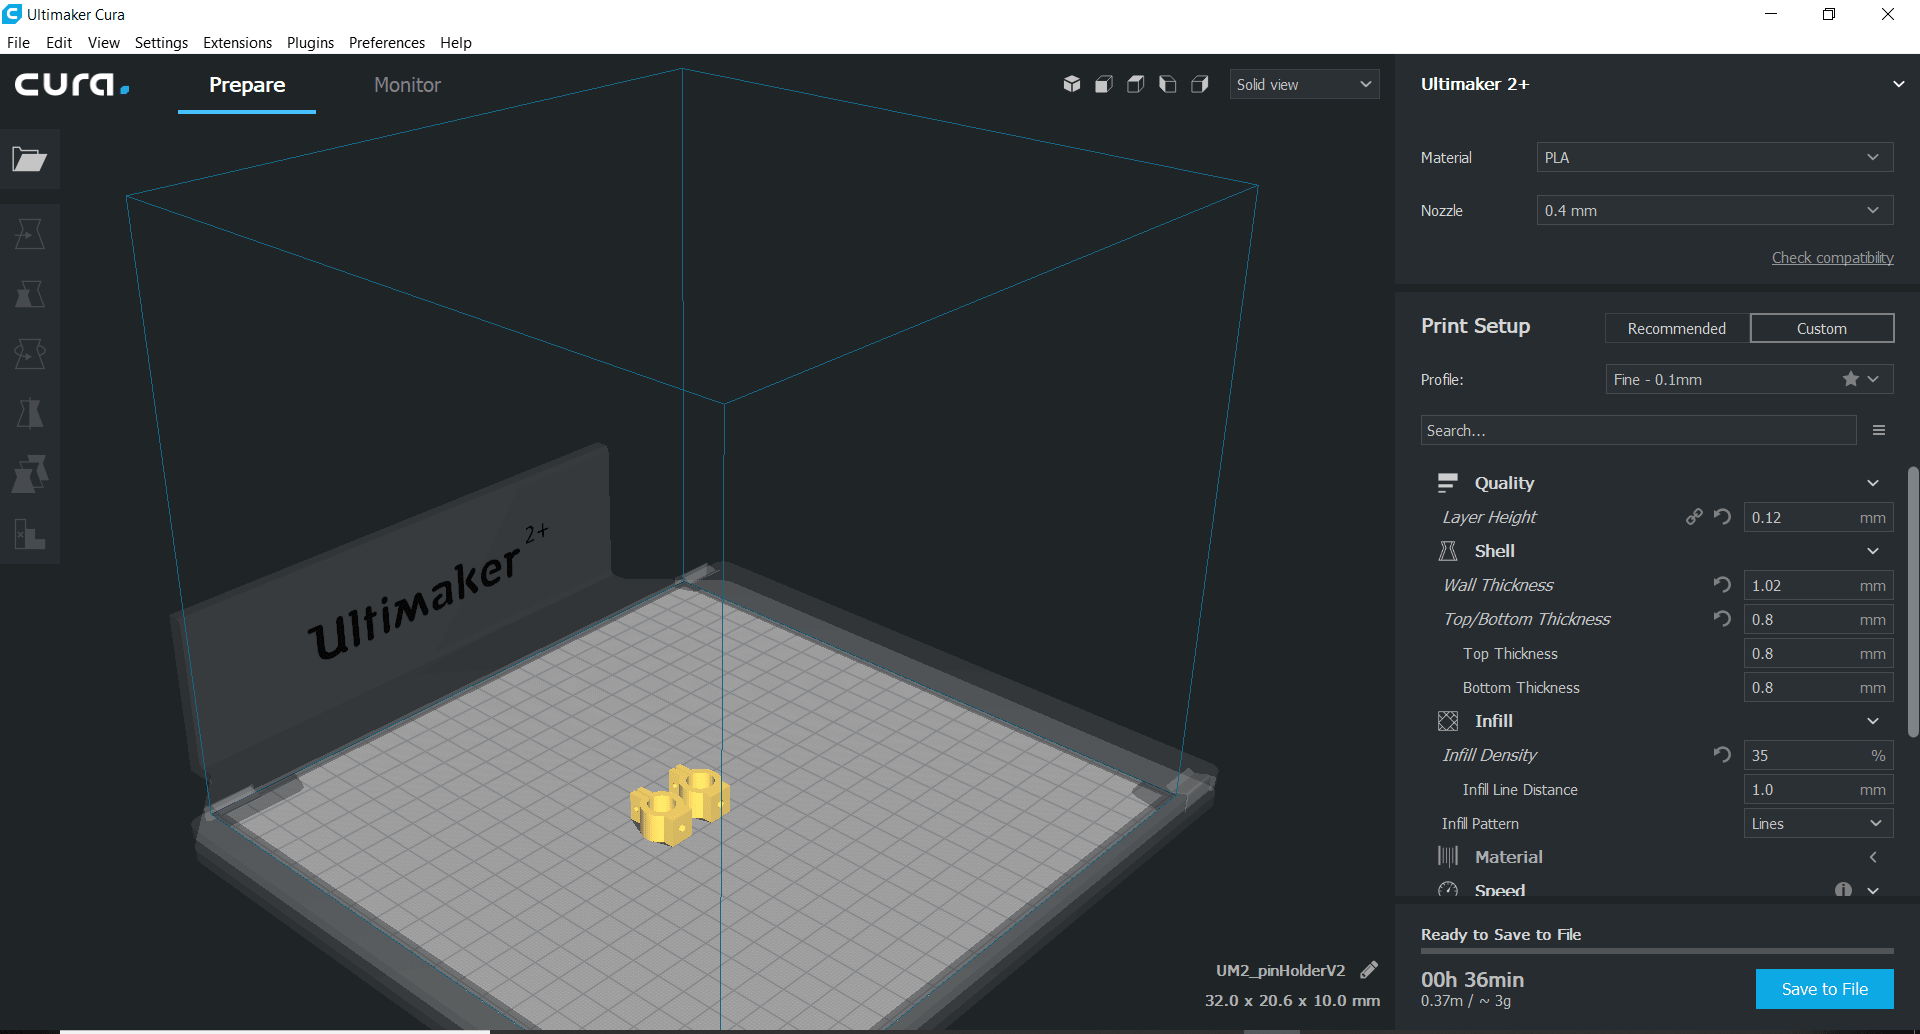This screenshot has height=1034, width=1920.
Task: Switch camera to top view
Action: [1136, 84]
